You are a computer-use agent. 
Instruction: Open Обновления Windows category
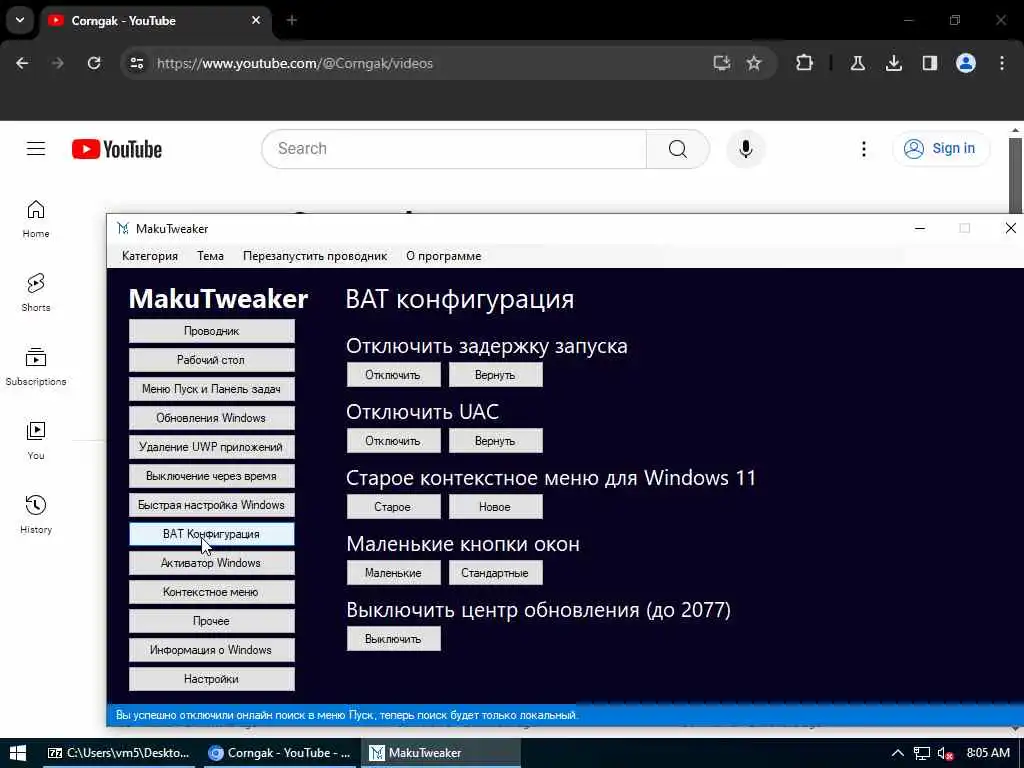(212, 418)
